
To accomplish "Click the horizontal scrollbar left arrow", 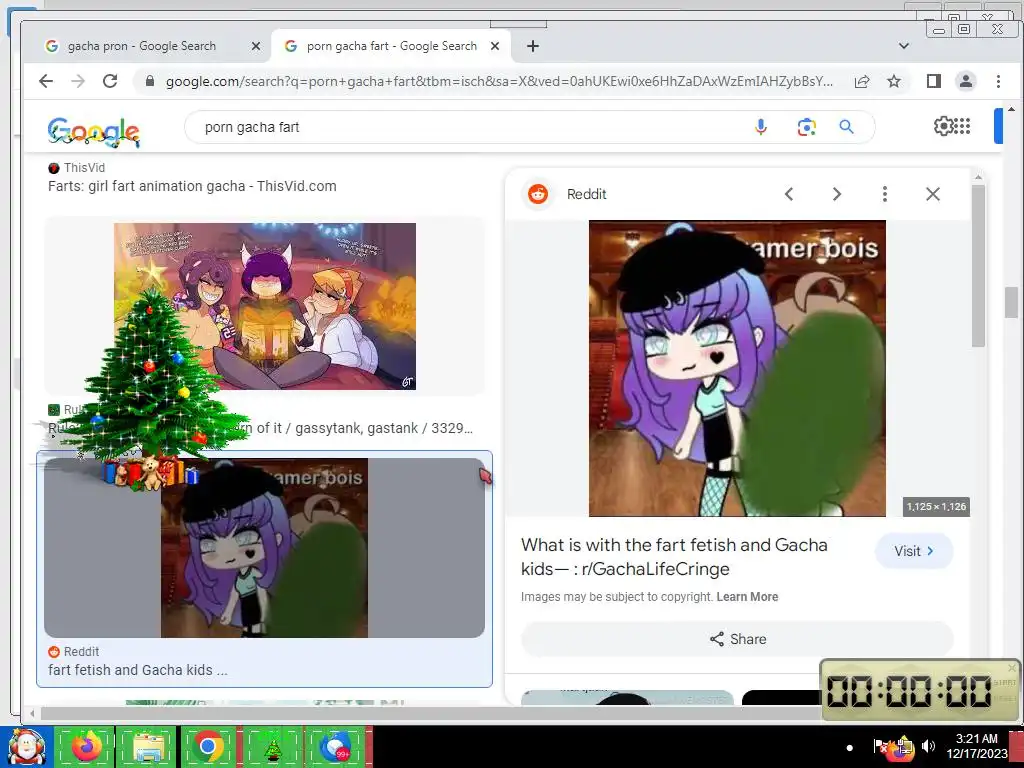I will click(32, 713).
